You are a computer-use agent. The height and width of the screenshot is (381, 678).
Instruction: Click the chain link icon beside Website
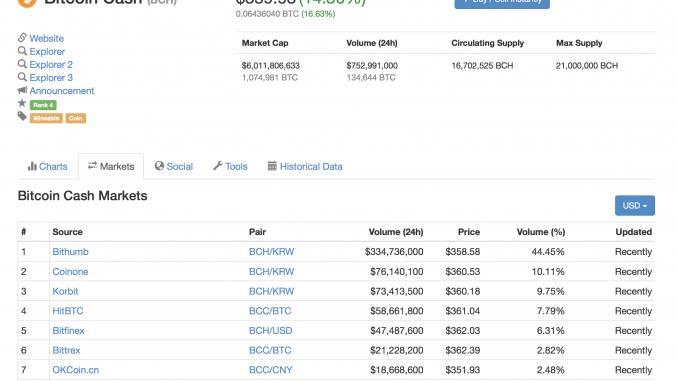coord(22,38)
